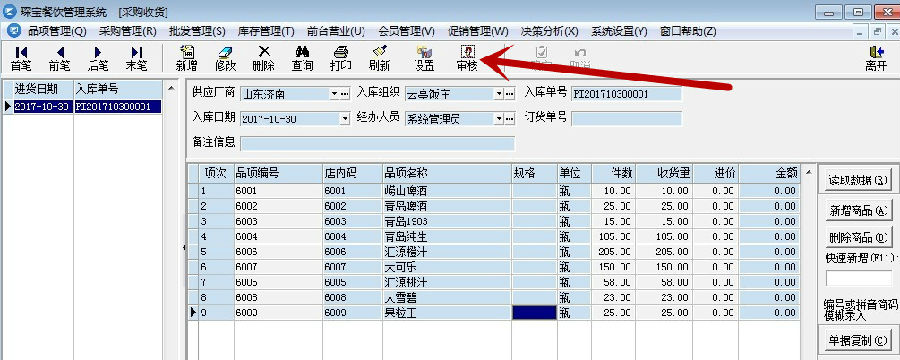The height and width of the screenshot is (360, 900).
Task: Click the 订货单号 input field
Action: pos(626,119)
